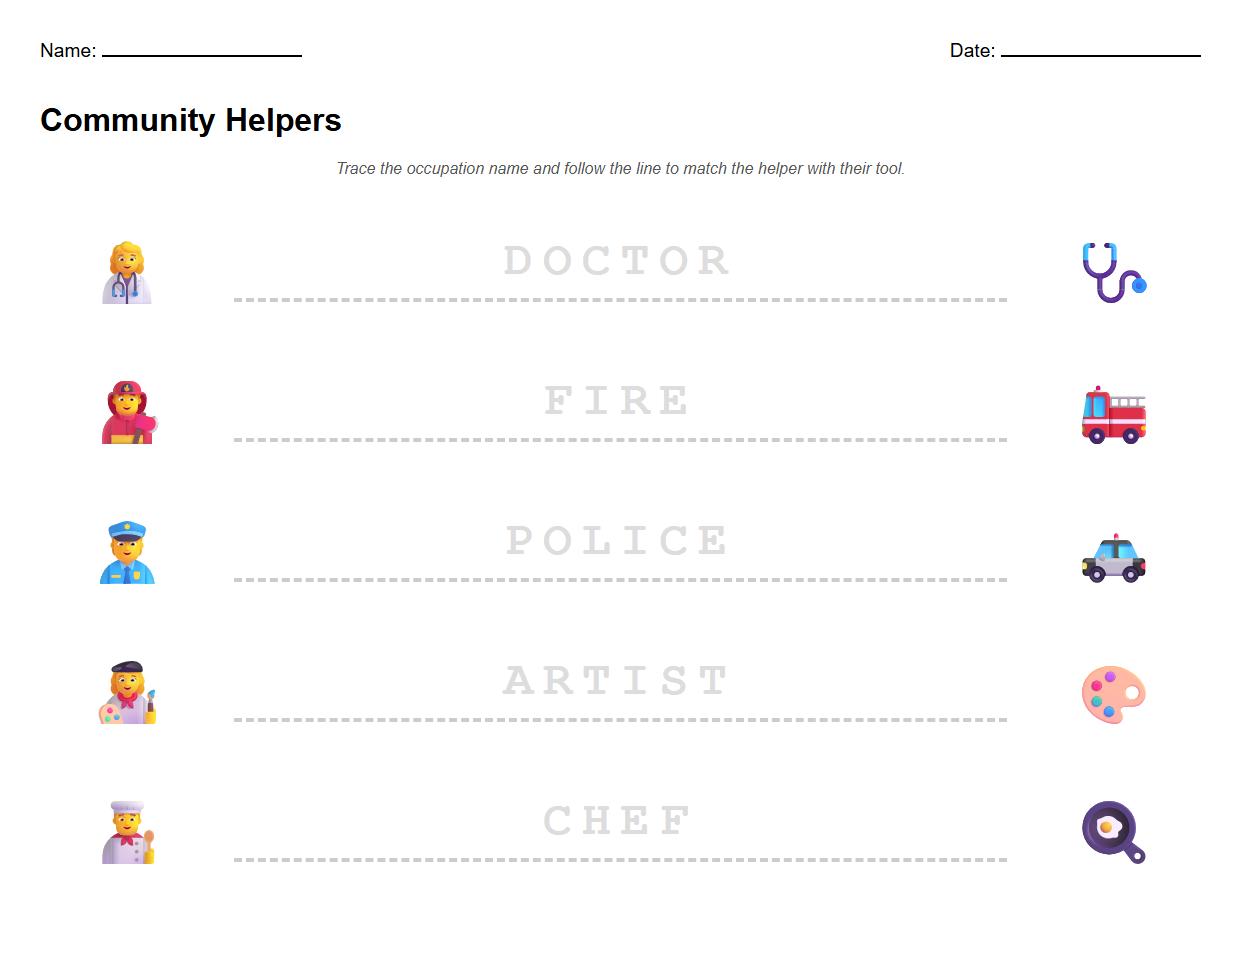Select the paint palette icon
The width and height of the screenshot is (1241, 958).
tap(1113, 694)
